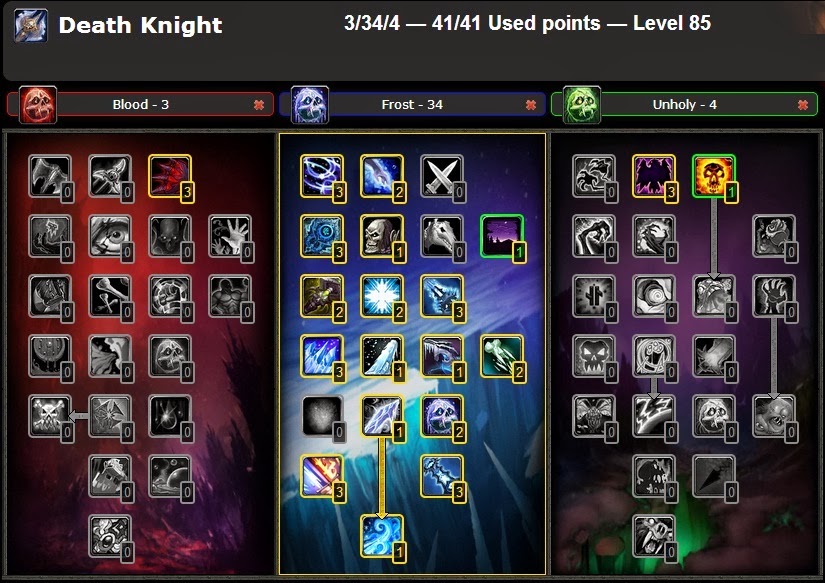The width and height of the screenshot is (825, 583).
Task: Select the crossed bones talent in Blood tree
Action: point(110,296)
